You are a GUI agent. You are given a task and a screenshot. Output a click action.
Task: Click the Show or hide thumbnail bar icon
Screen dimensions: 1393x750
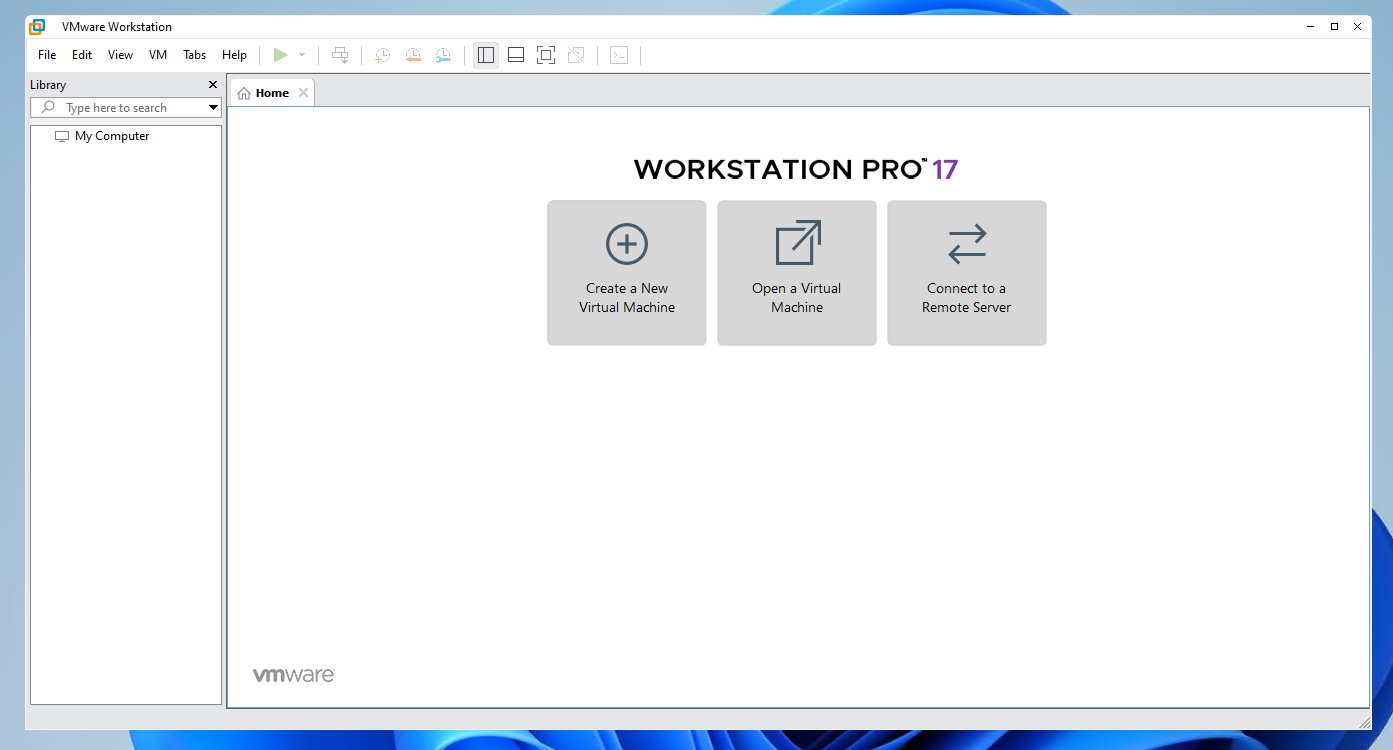[x=516, y=55]
